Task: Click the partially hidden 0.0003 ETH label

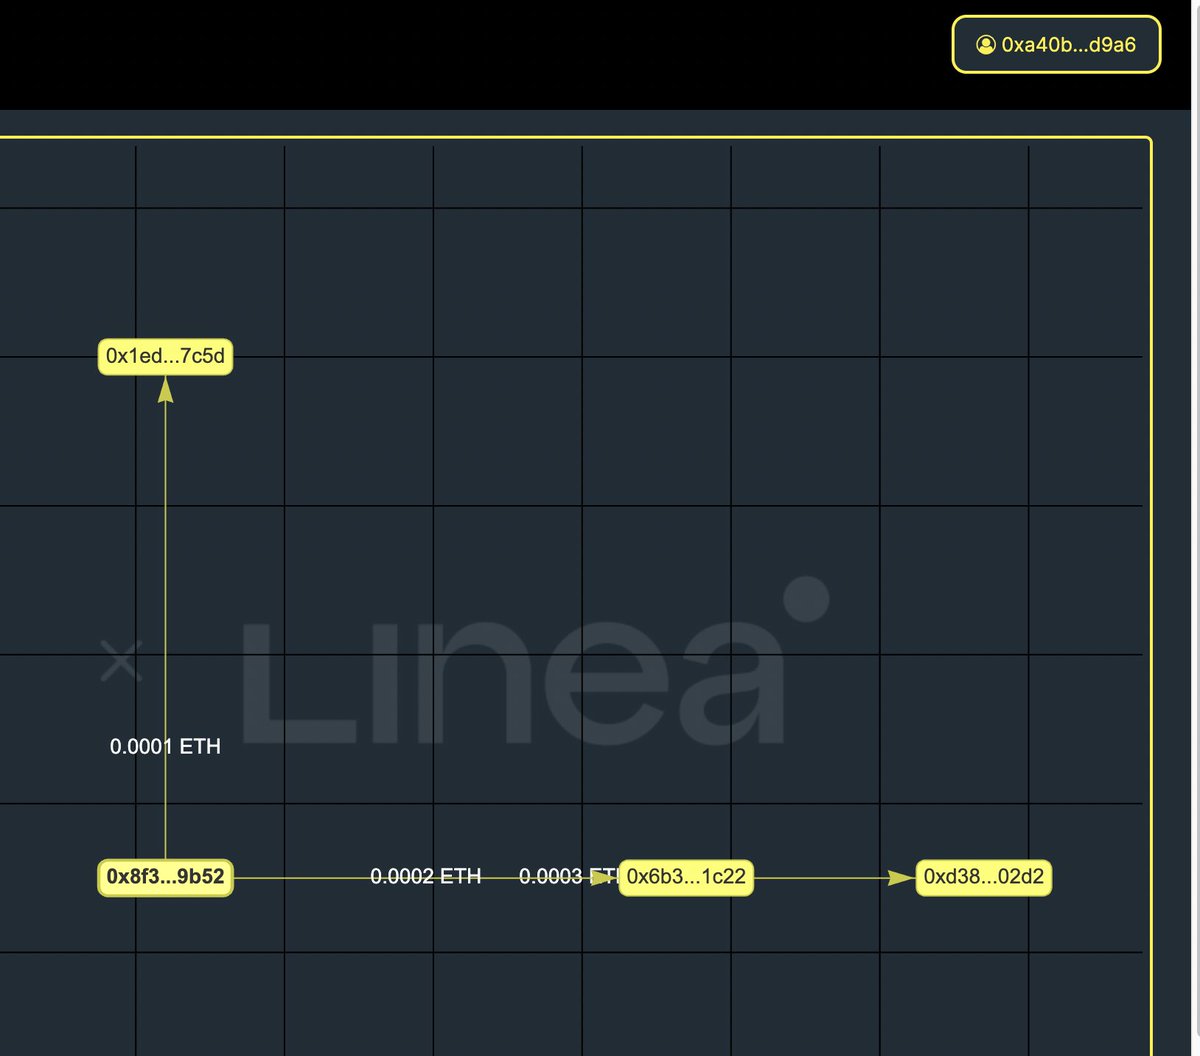Action: tap(569, 876)
